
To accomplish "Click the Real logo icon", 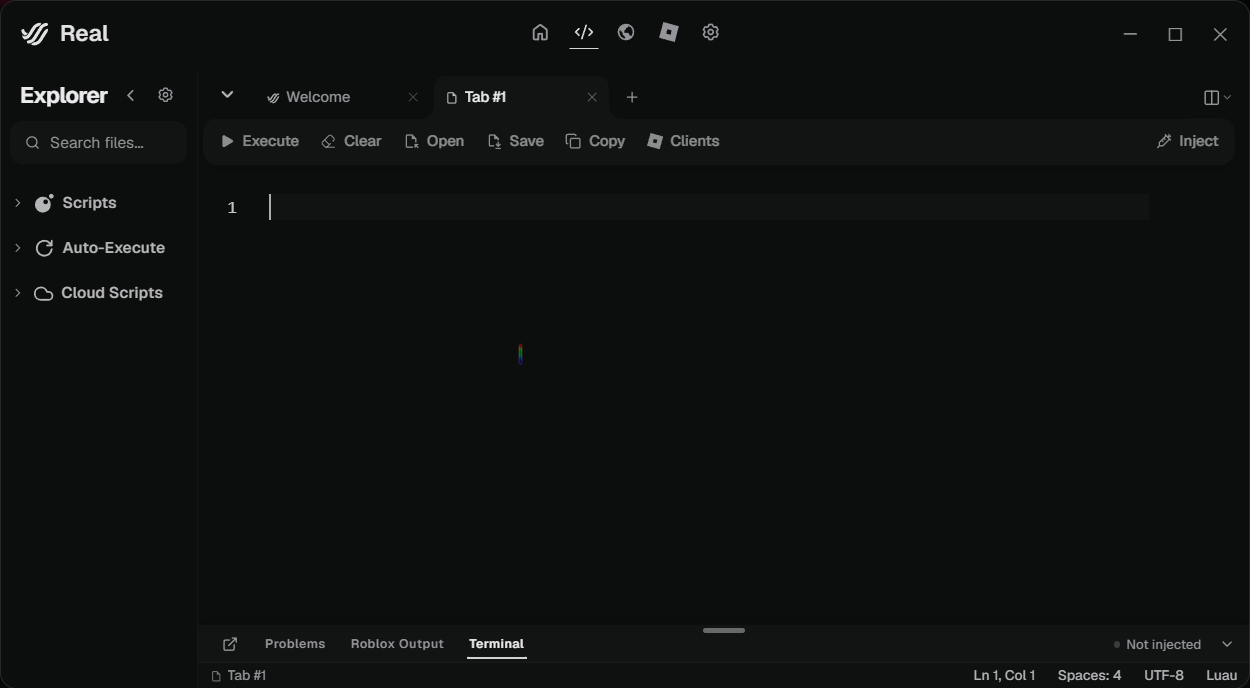I will 35,34.
